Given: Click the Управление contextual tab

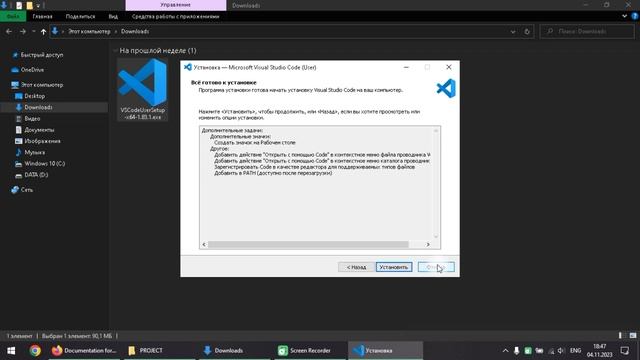Looking at the screenshot, I should 176,5.
